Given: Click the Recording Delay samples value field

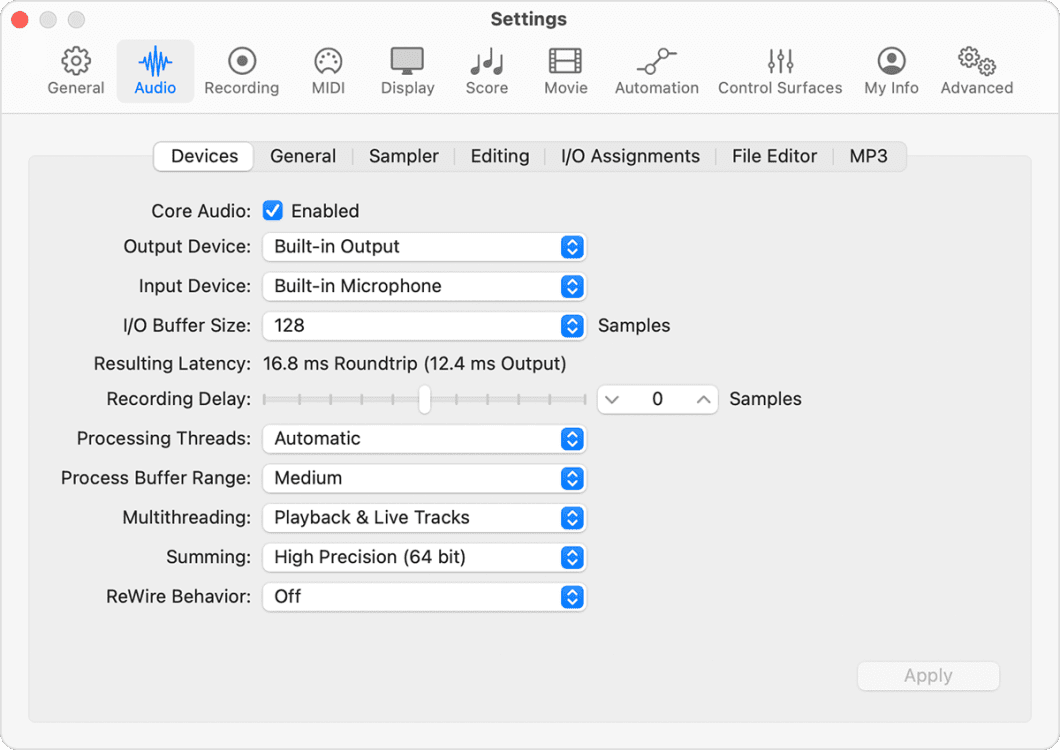Looking at the screenshot, I should tap(657, 399).
